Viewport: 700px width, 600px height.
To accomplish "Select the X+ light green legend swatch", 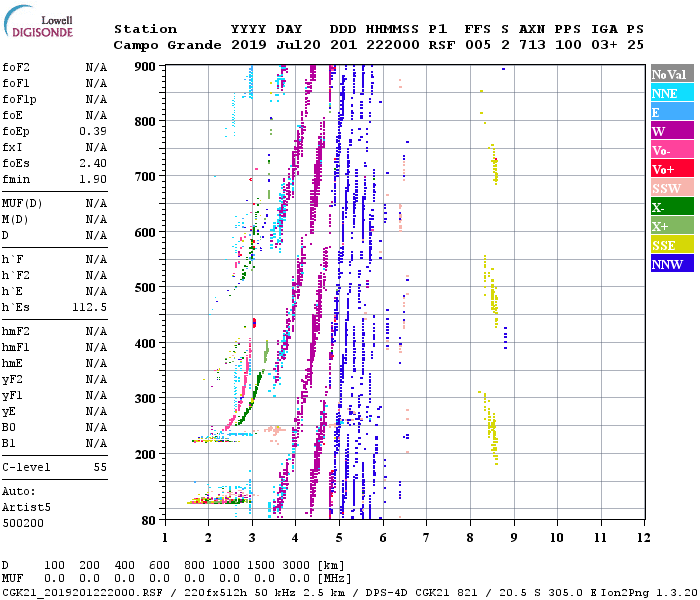I will click(672, 226).
